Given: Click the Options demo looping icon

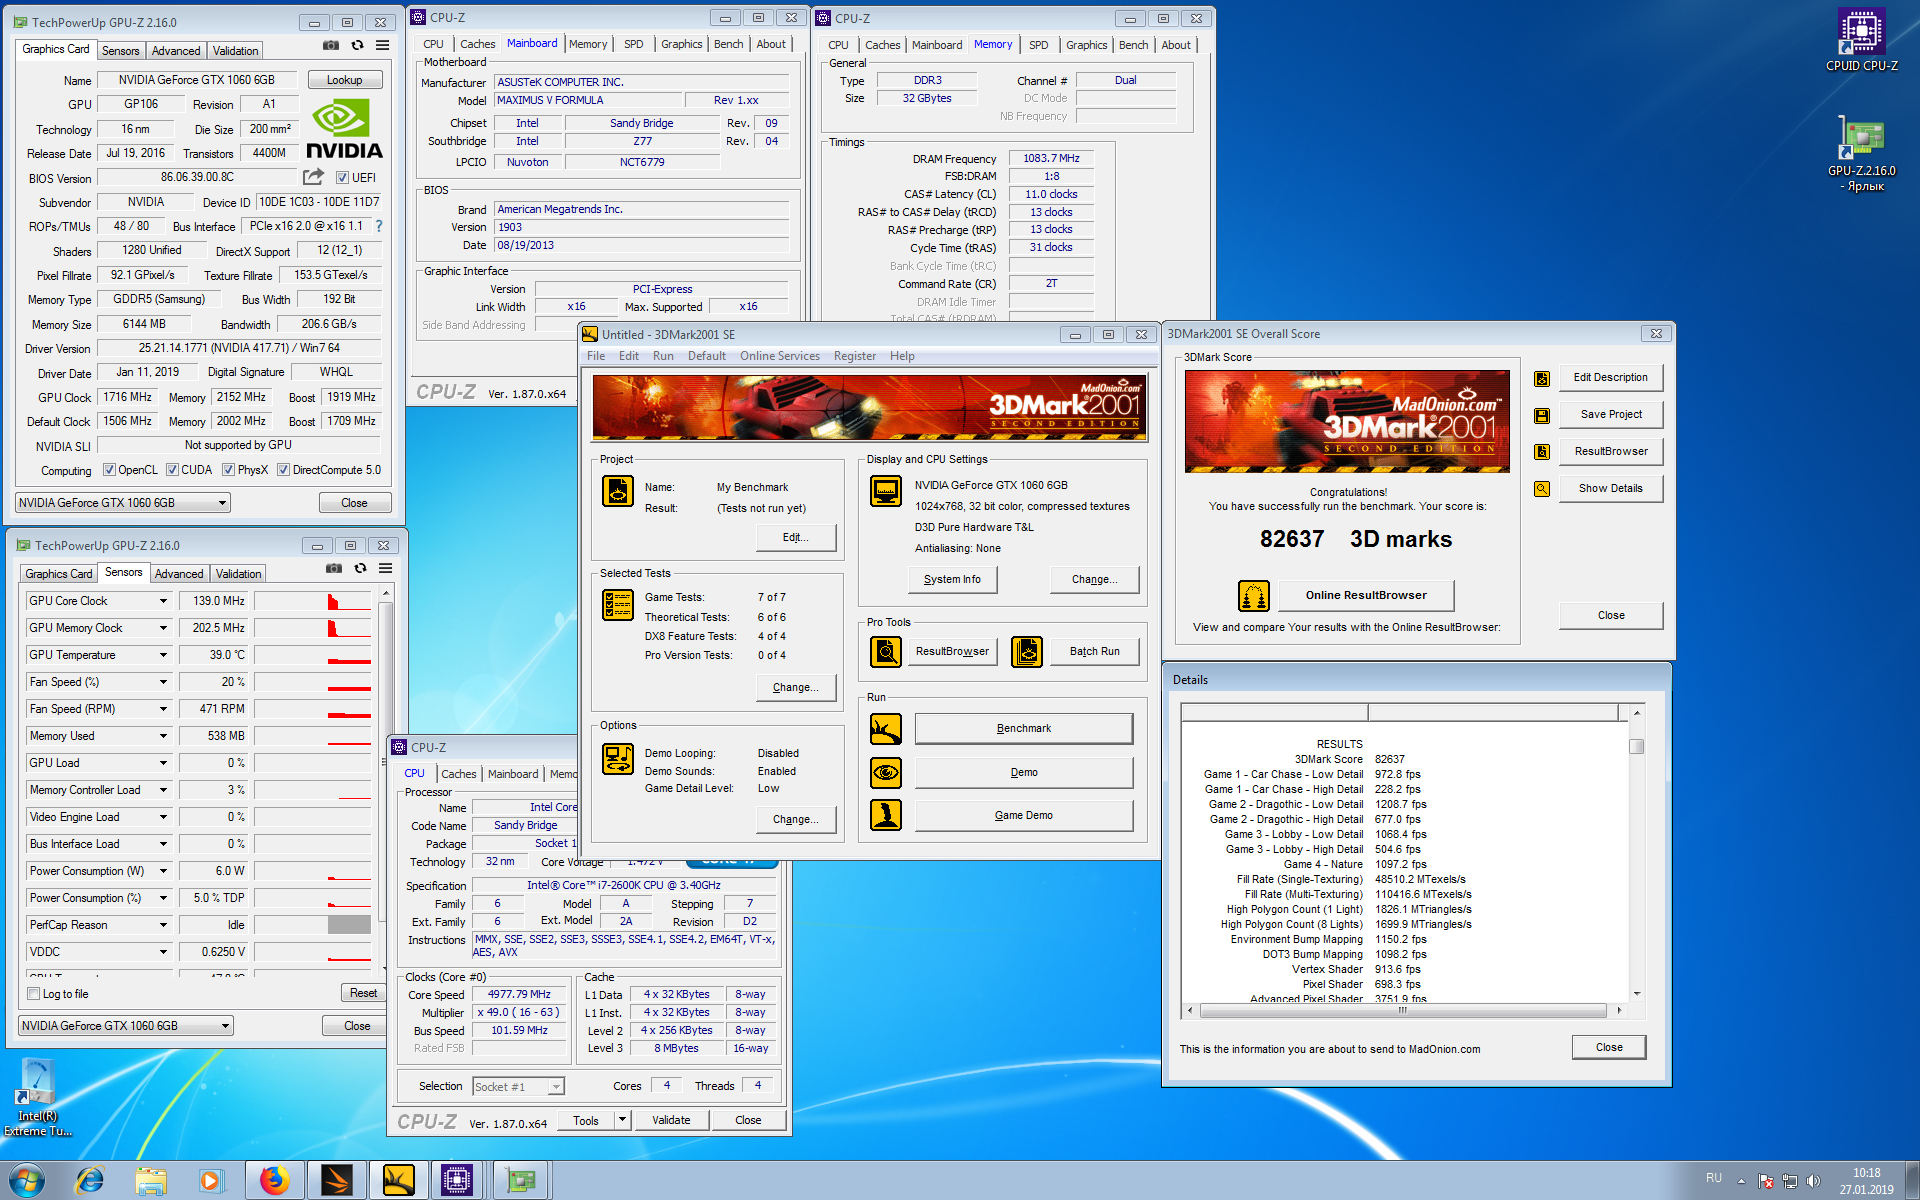Looking at the screenshot, I should [x=618, y=759].
